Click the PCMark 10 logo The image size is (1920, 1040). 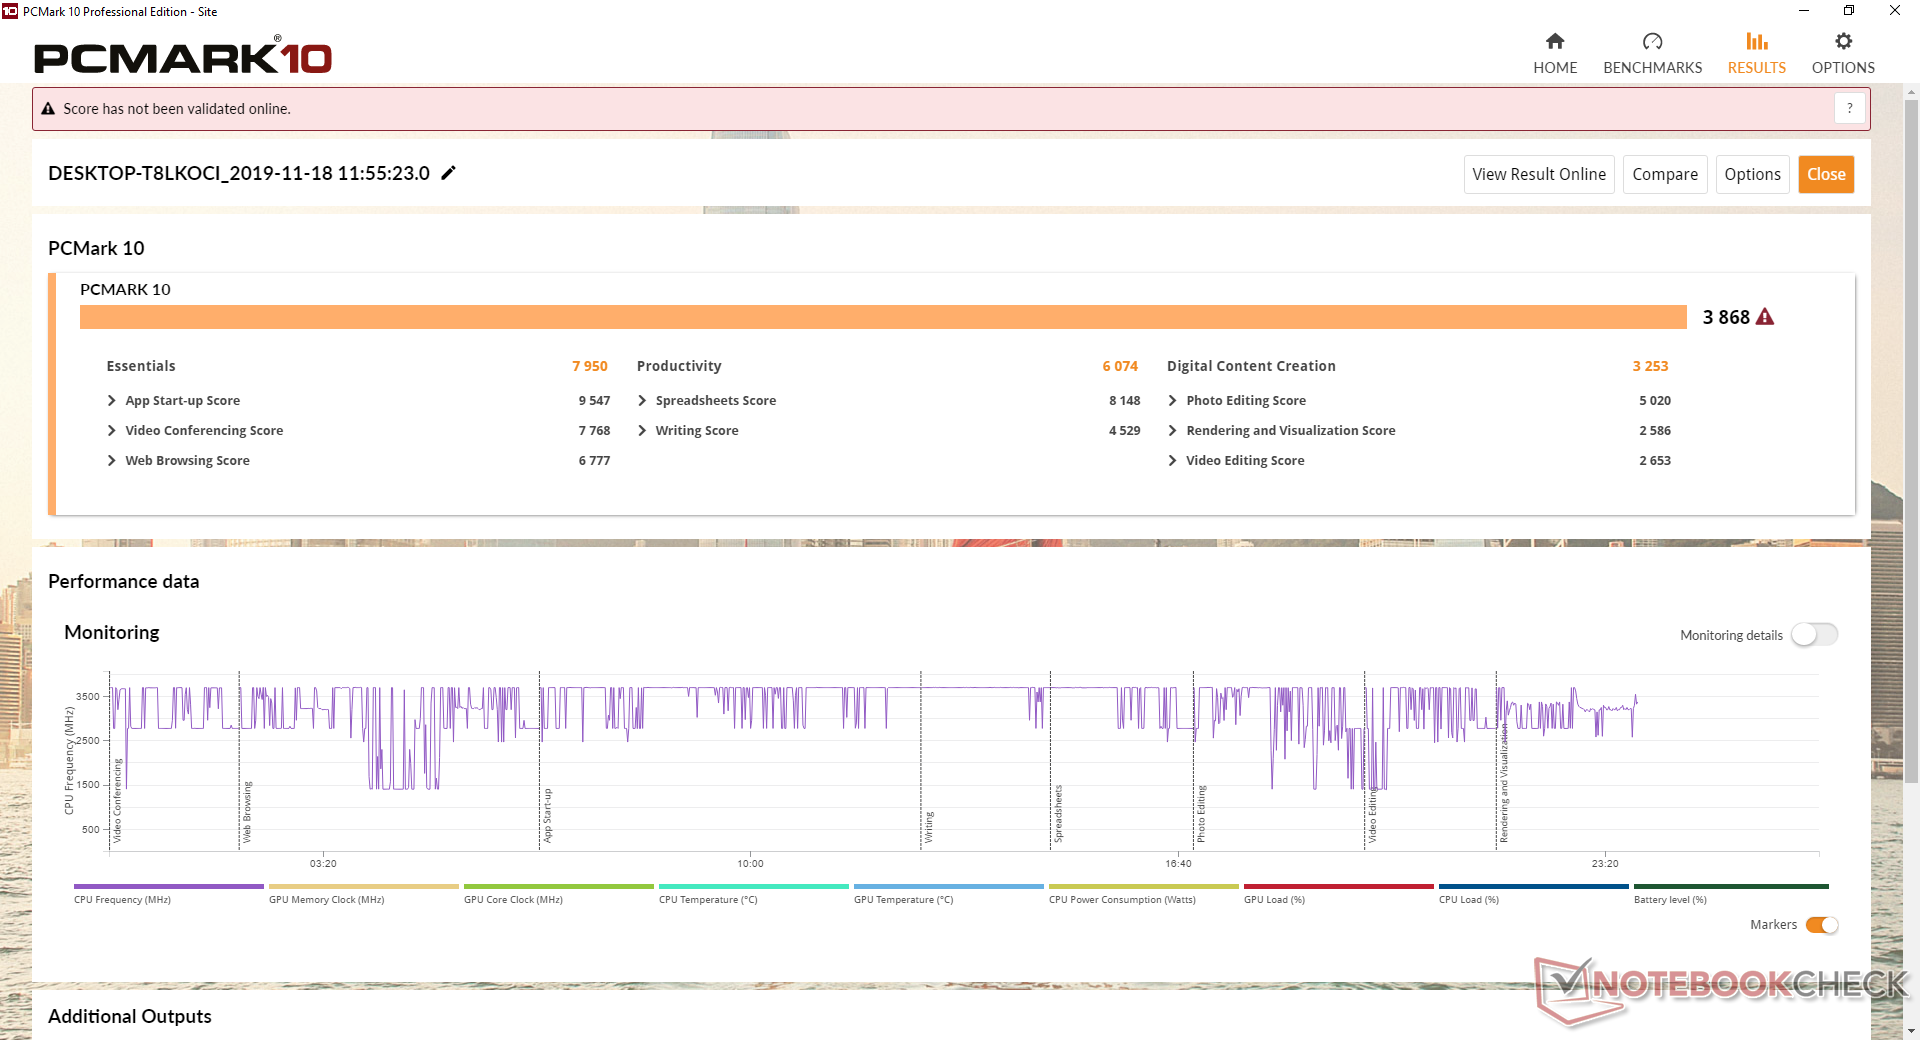tap(183, 57)
